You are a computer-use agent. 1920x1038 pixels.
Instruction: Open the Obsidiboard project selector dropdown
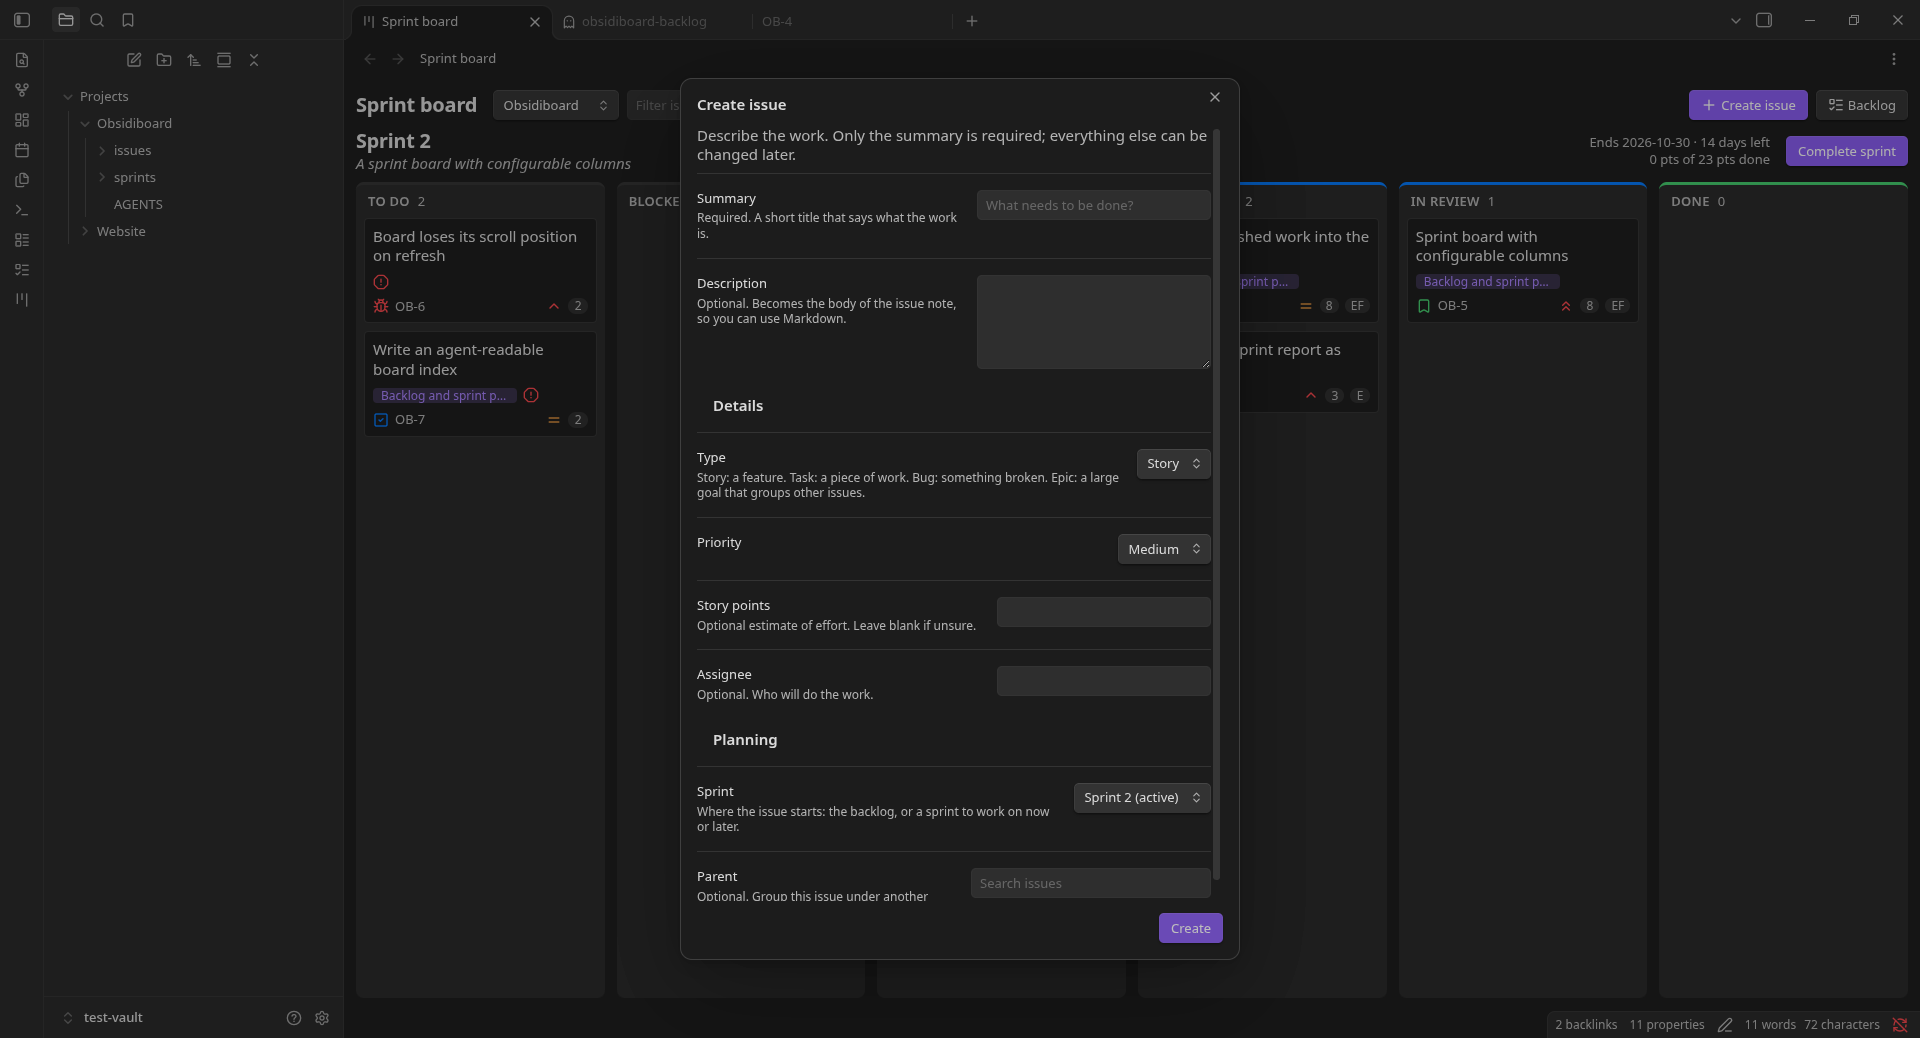click(555, 105)
